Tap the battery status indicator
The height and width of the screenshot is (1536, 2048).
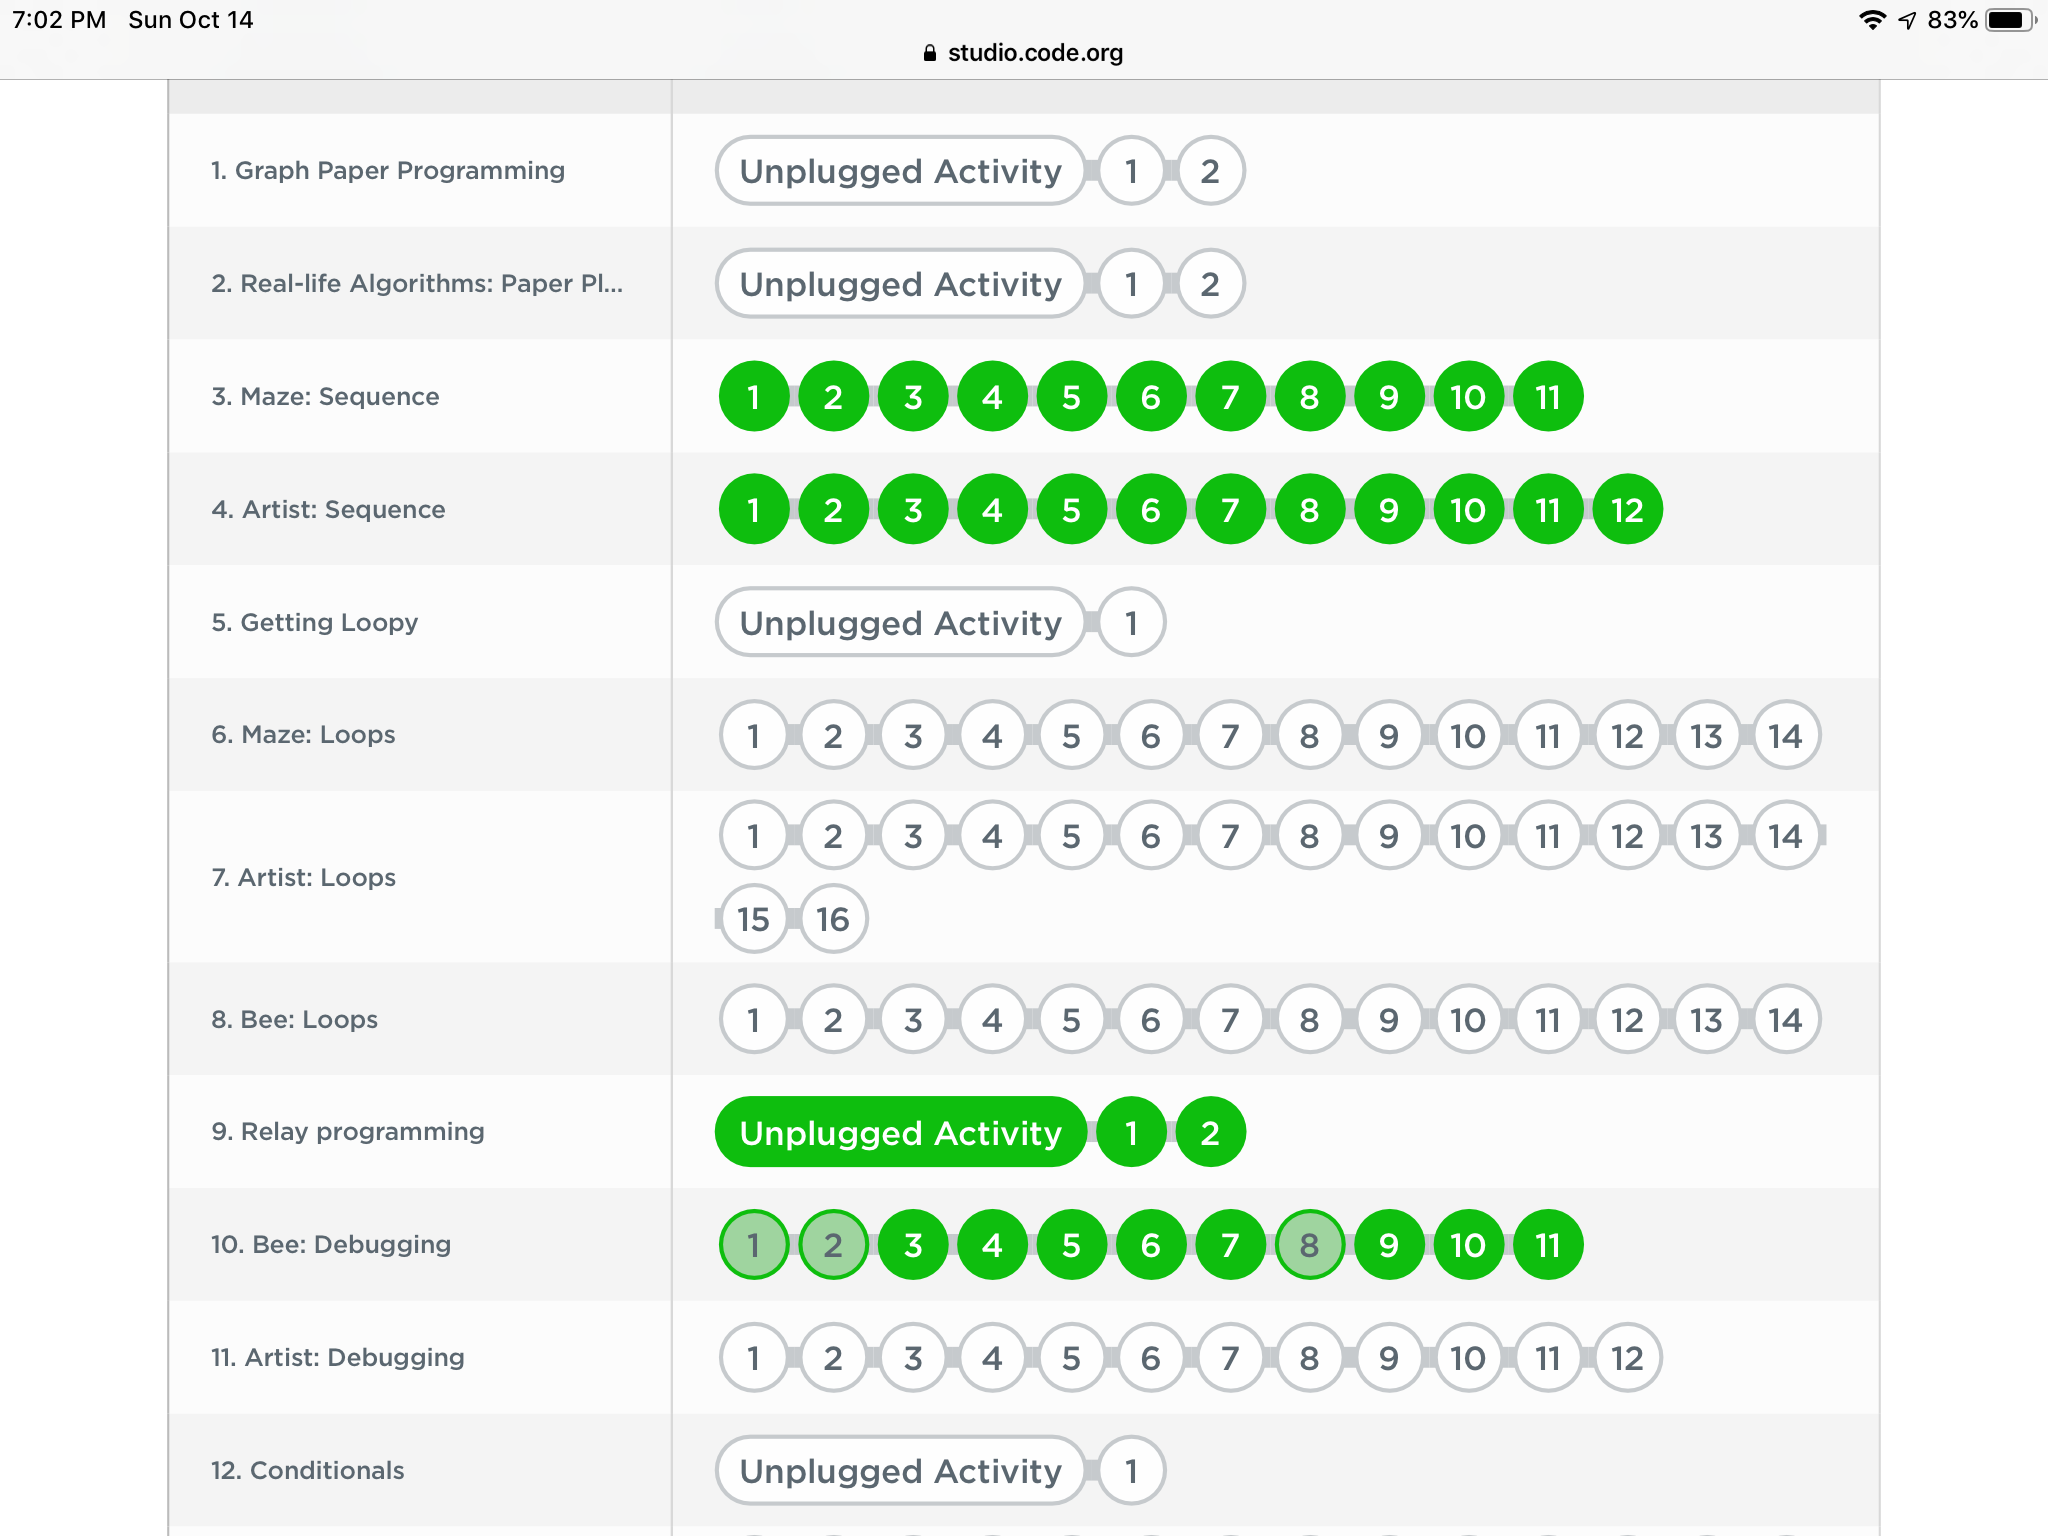2008,20
